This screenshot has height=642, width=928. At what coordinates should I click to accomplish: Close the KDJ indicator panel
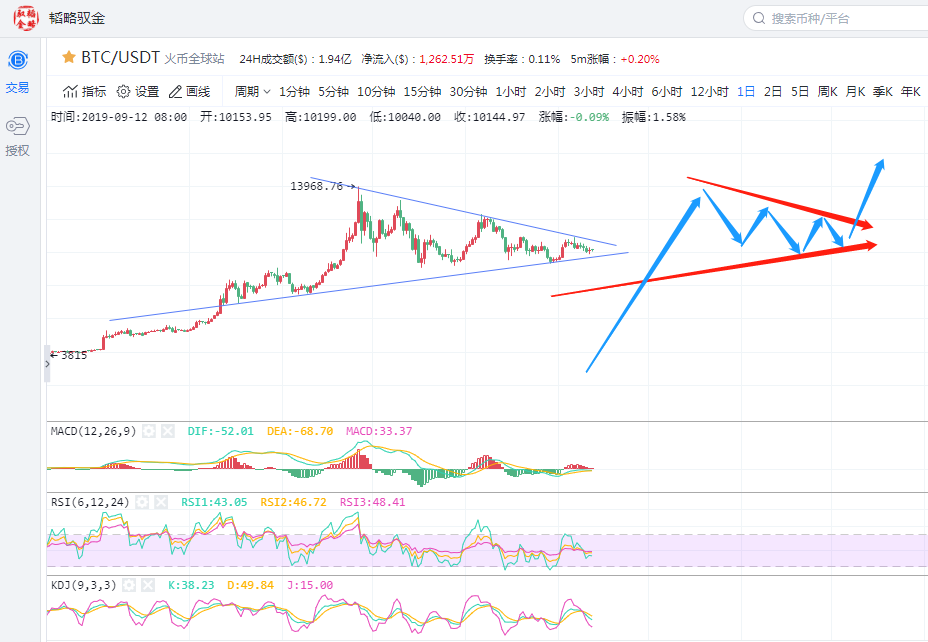coord(148,585)
